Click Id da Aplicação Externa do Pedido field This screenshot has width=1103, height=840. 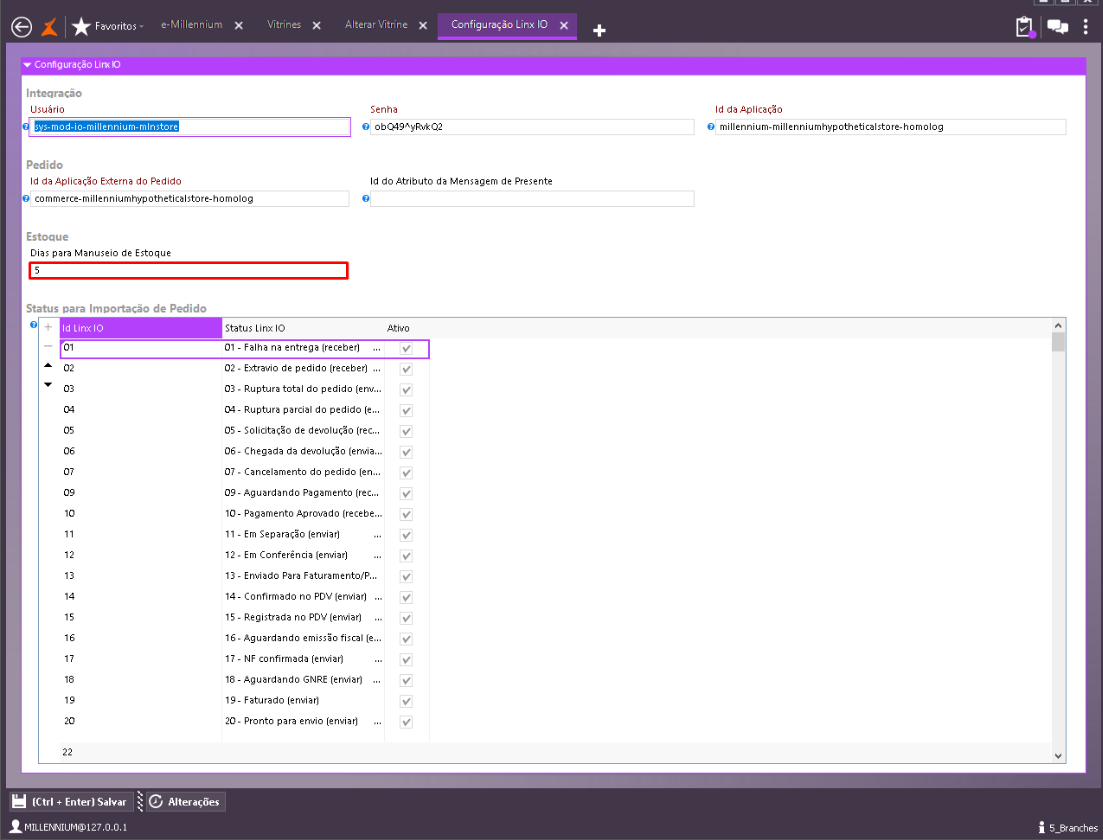pyautogui.click(x=190, y=198)
